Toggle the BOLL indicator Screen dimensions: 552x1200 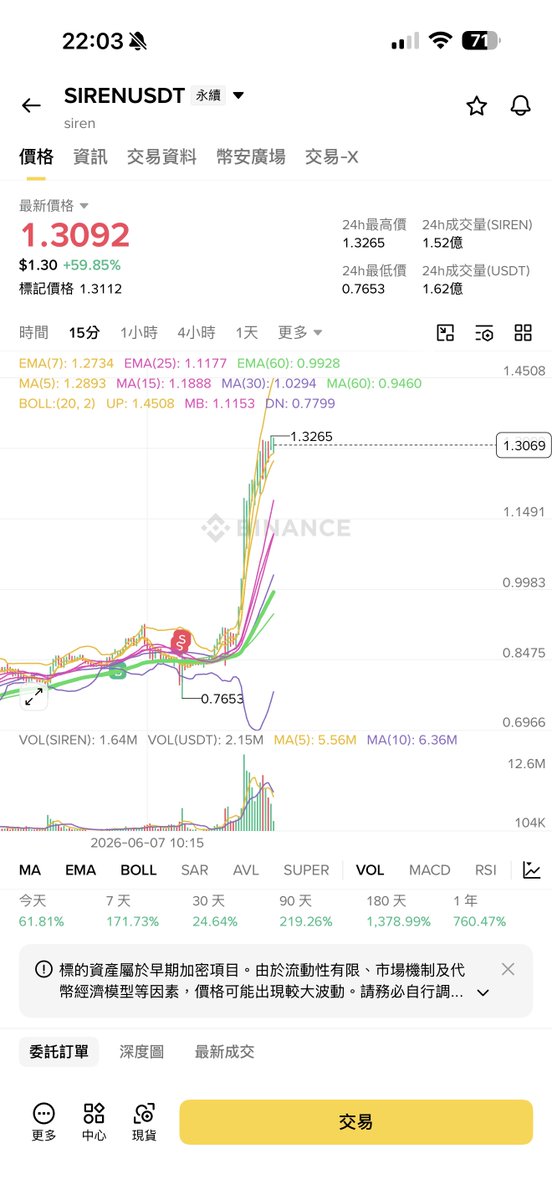[139, 870]
